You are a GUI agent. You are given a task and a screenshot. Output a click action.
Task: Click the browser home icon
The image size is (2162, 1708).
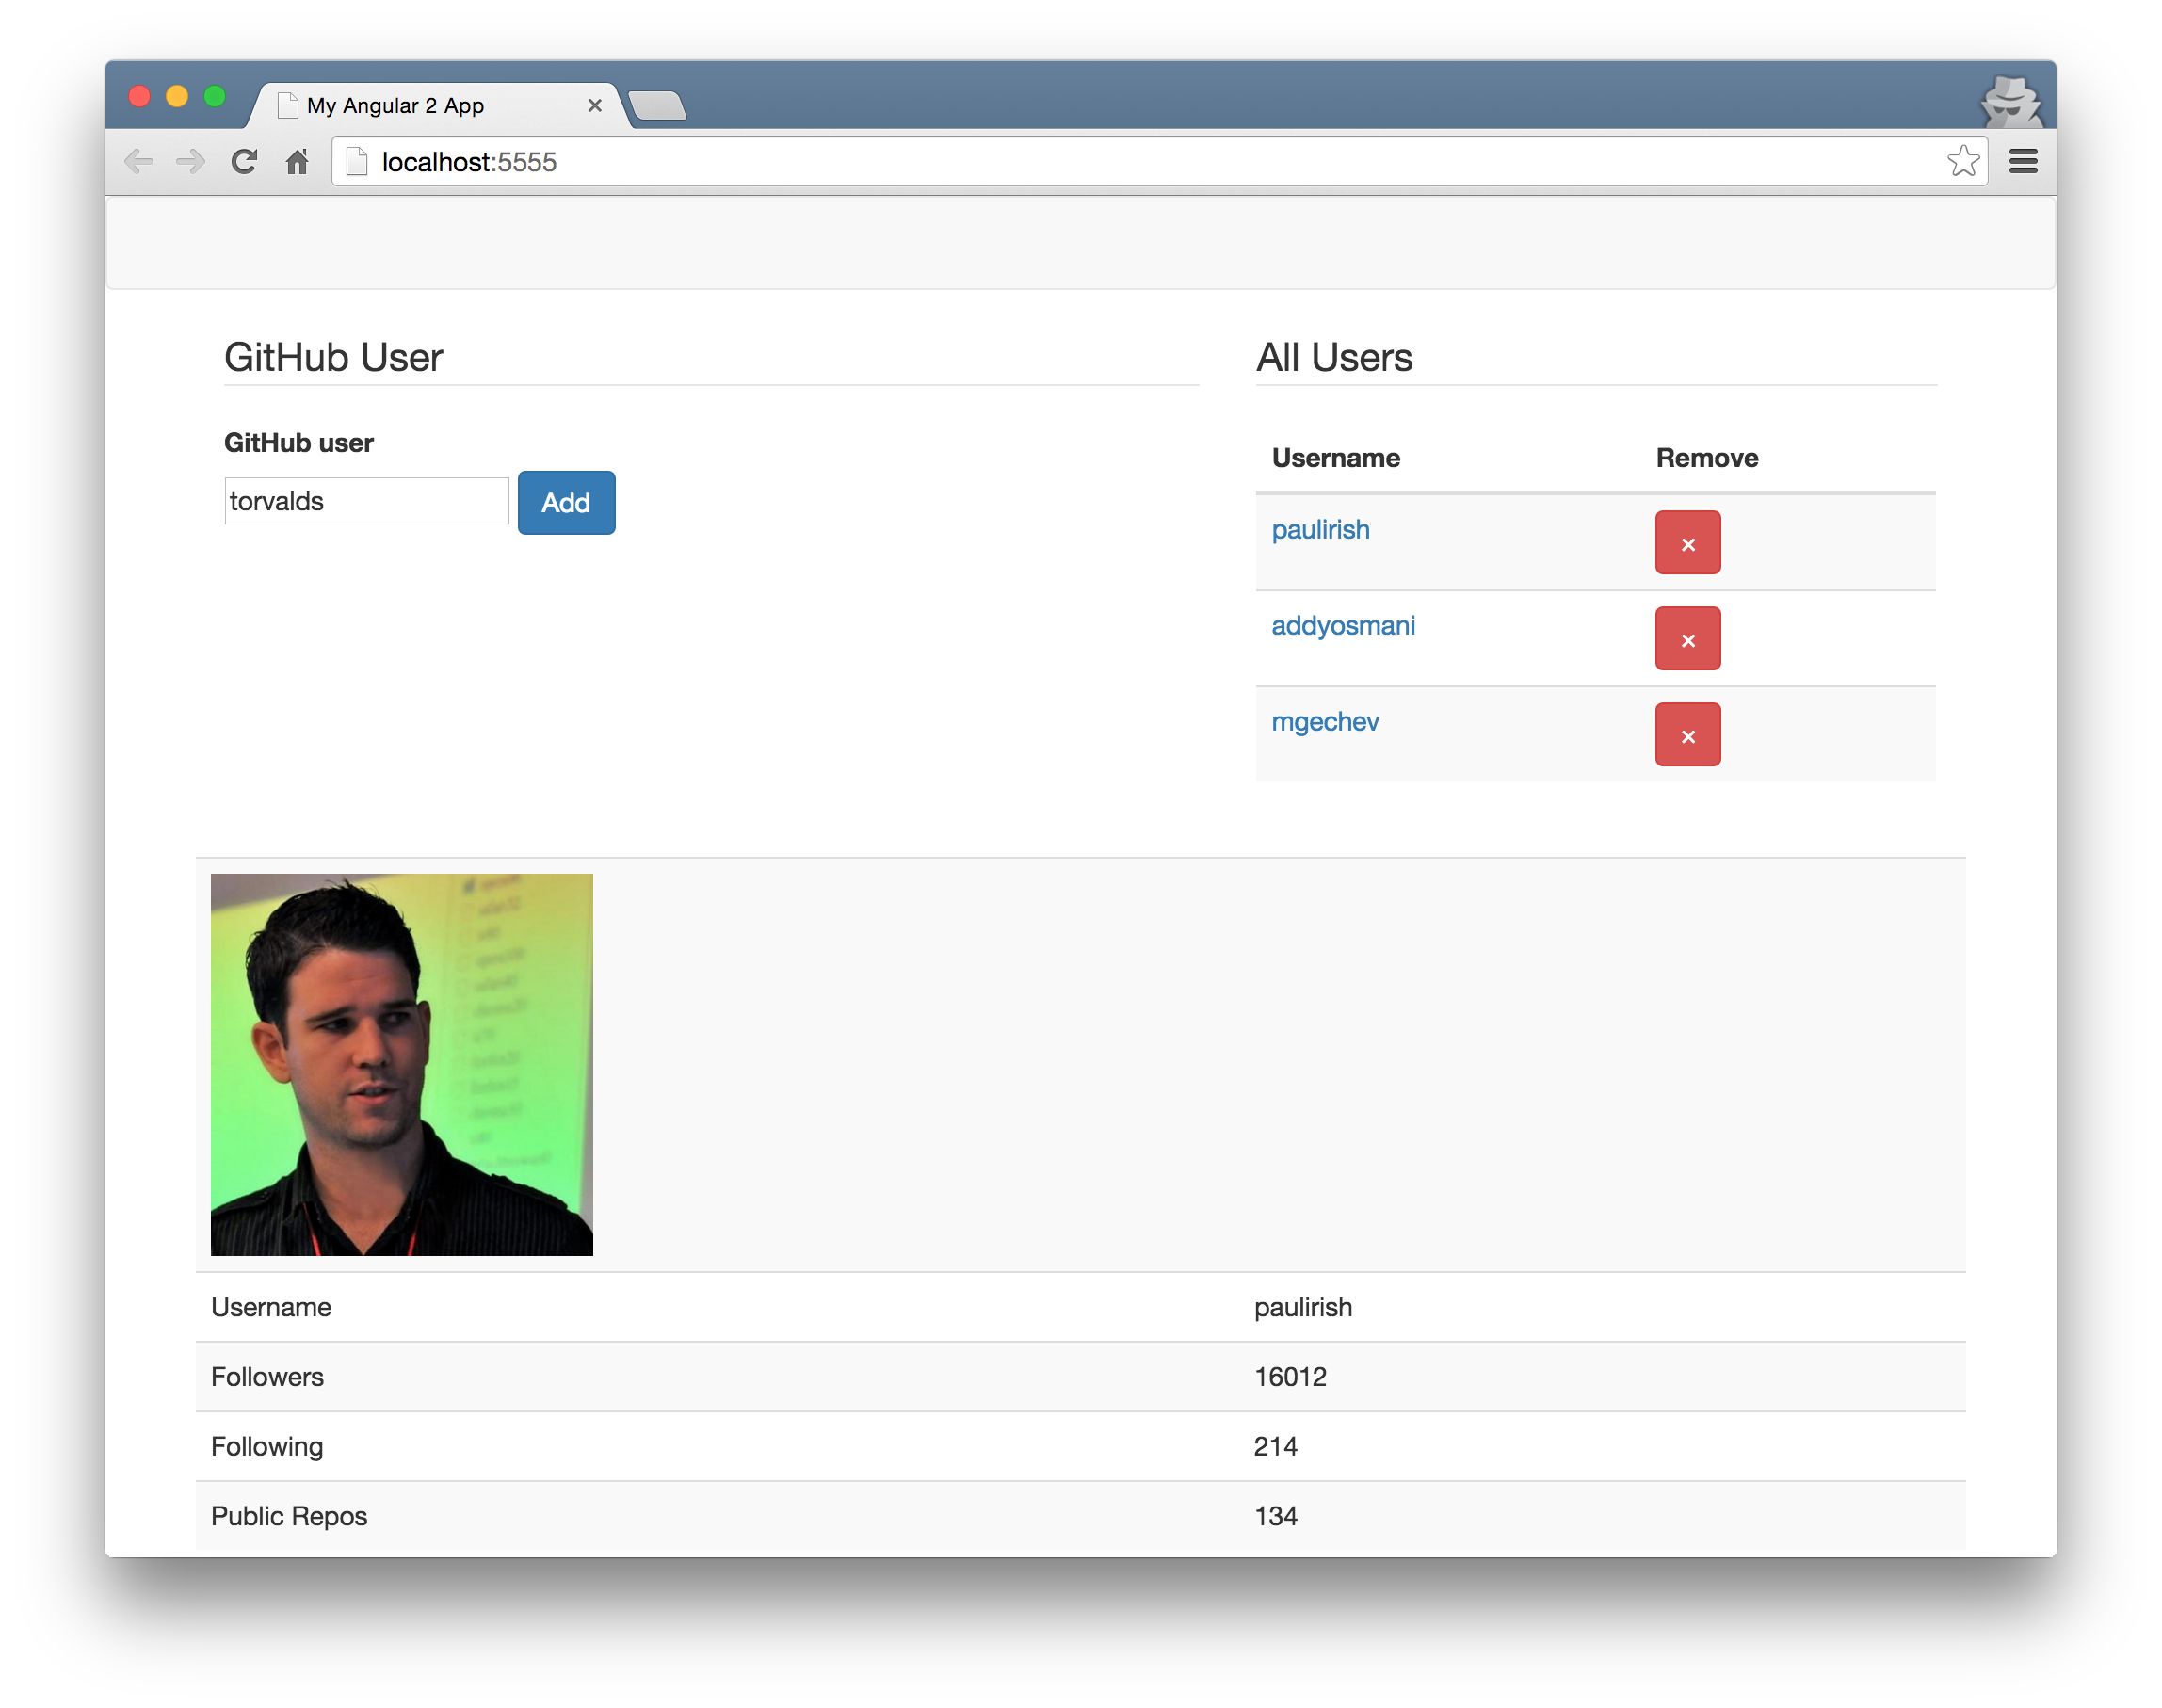(297, 161)
